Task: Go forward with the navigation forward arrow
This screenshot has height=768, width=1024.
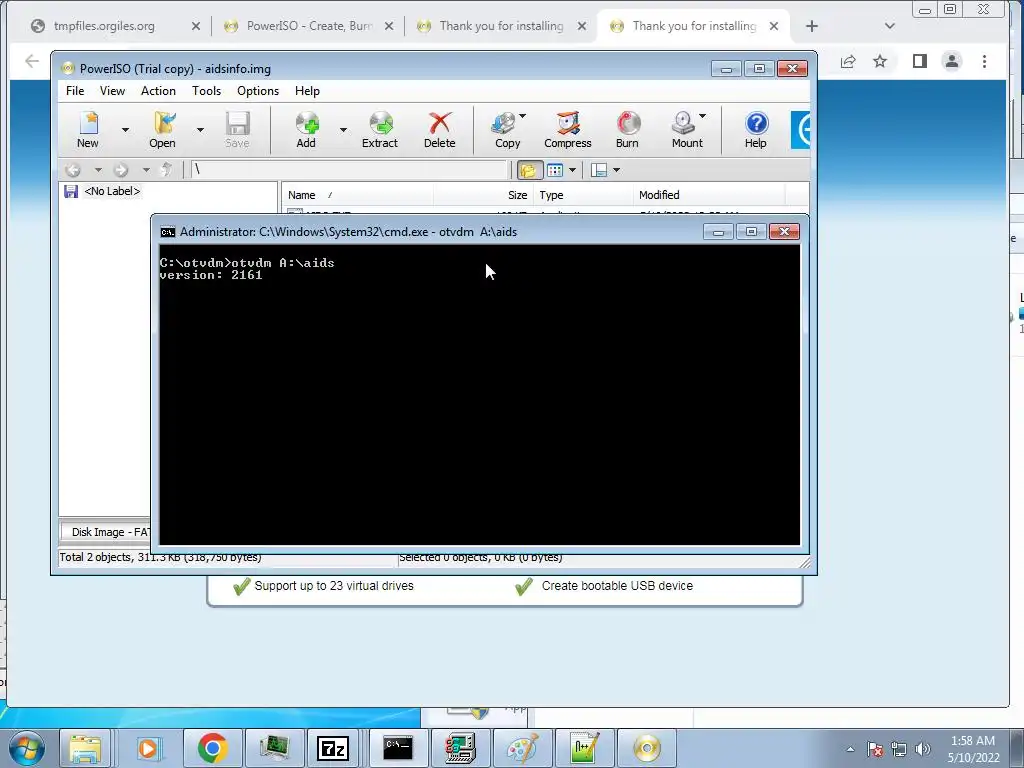Action: 120,170
